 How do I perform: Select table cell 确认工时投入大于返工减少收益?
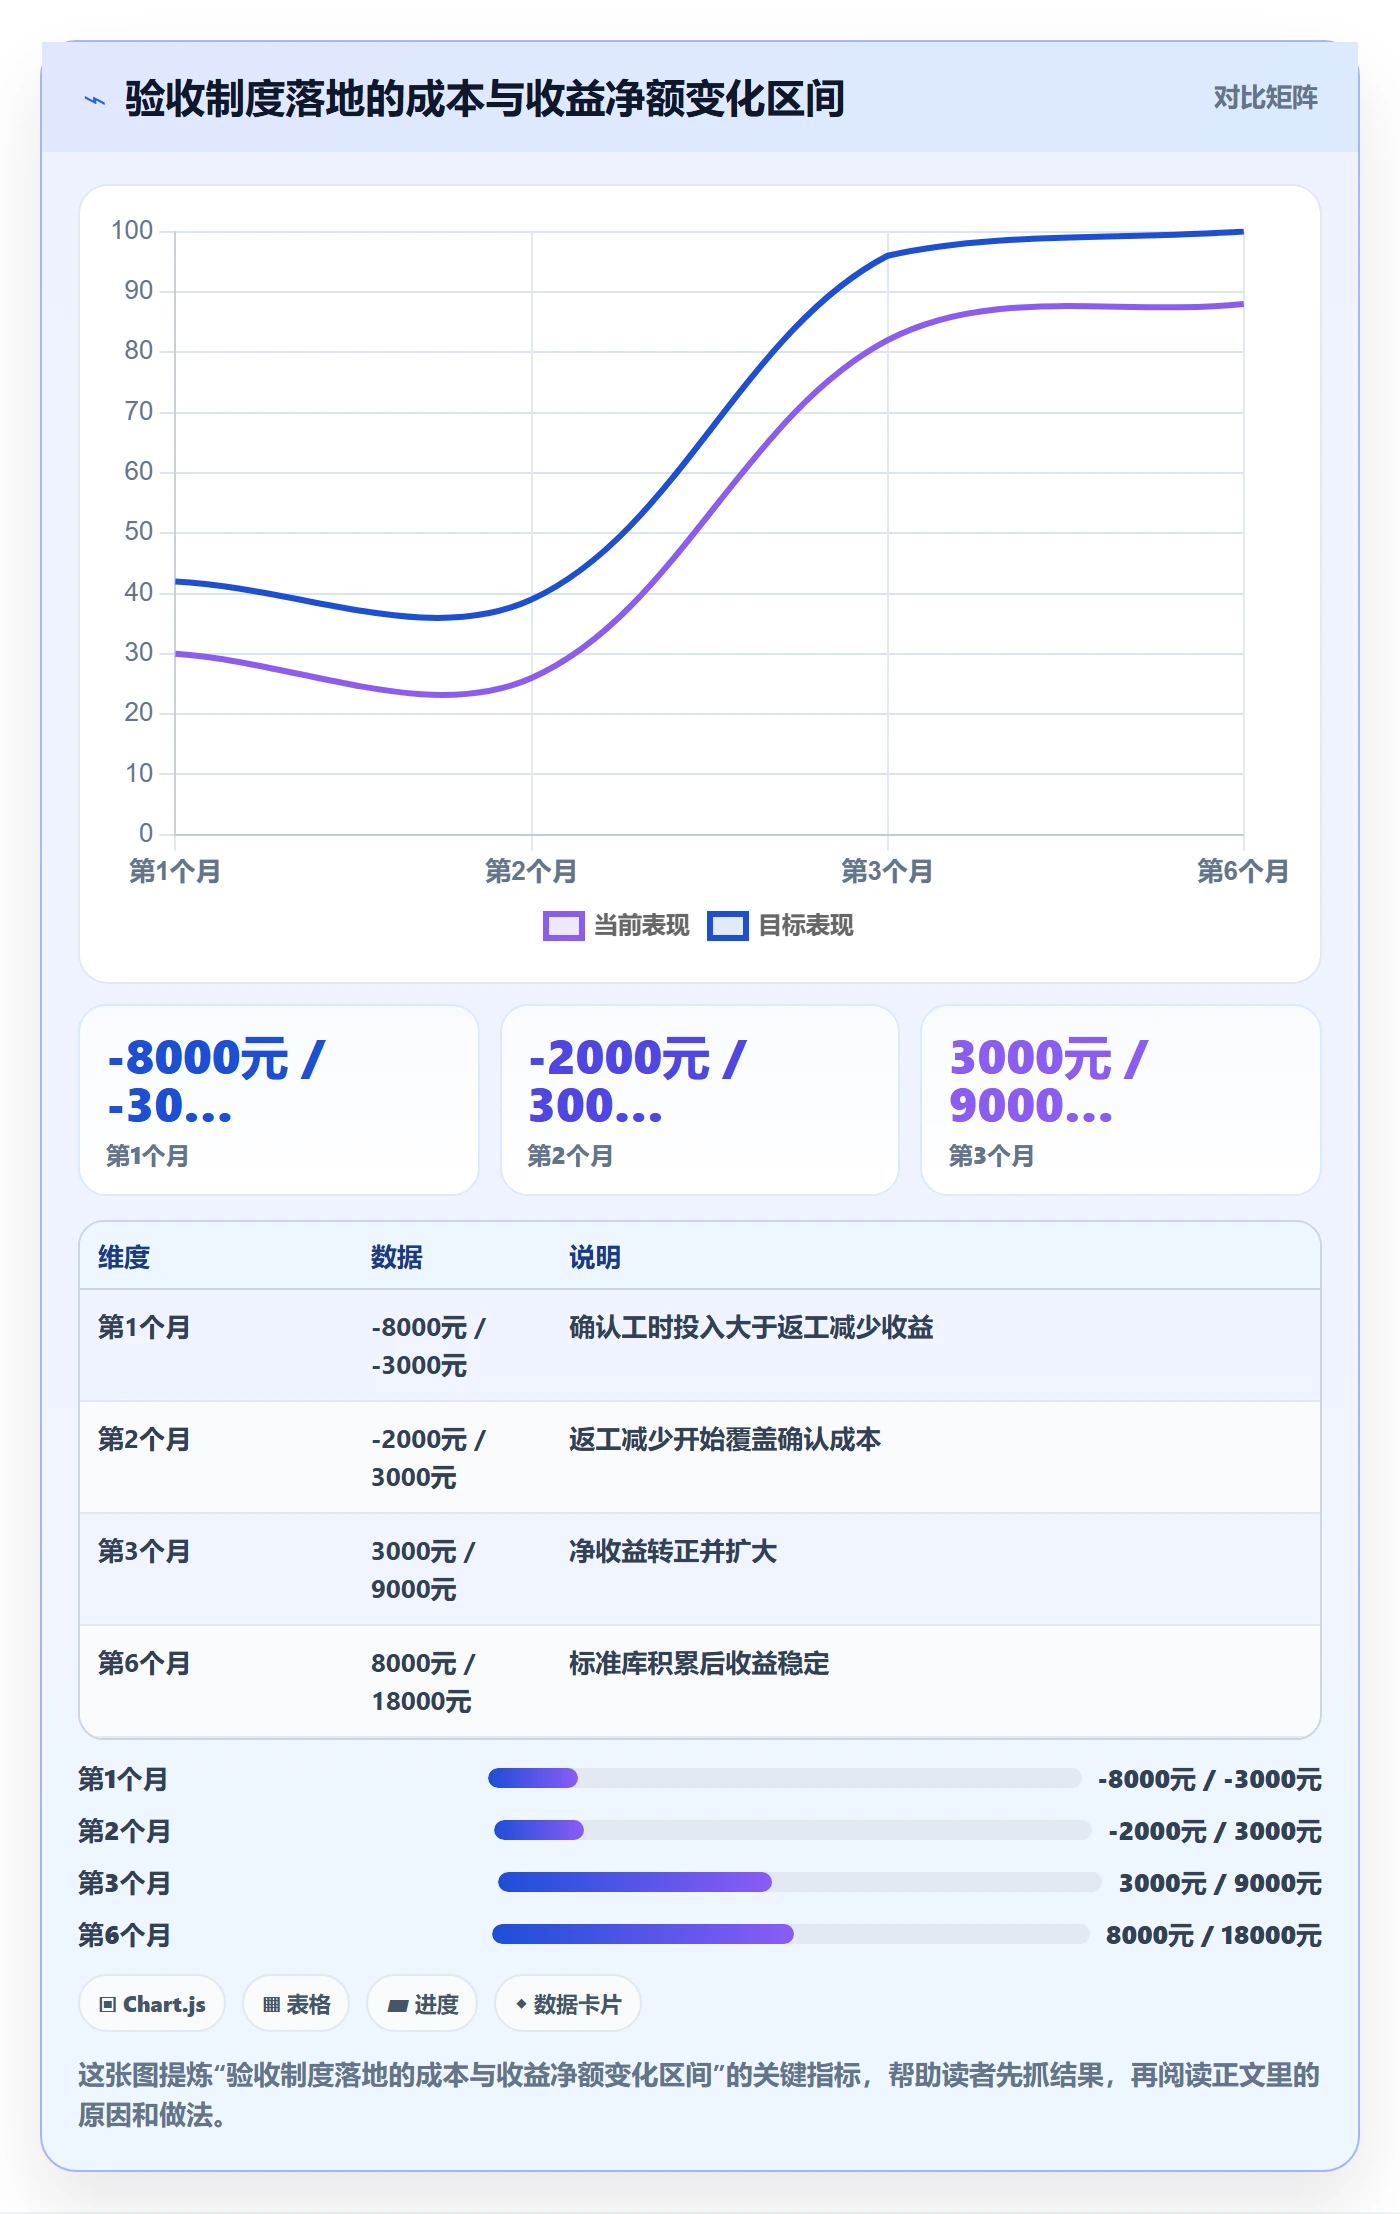751,1327
